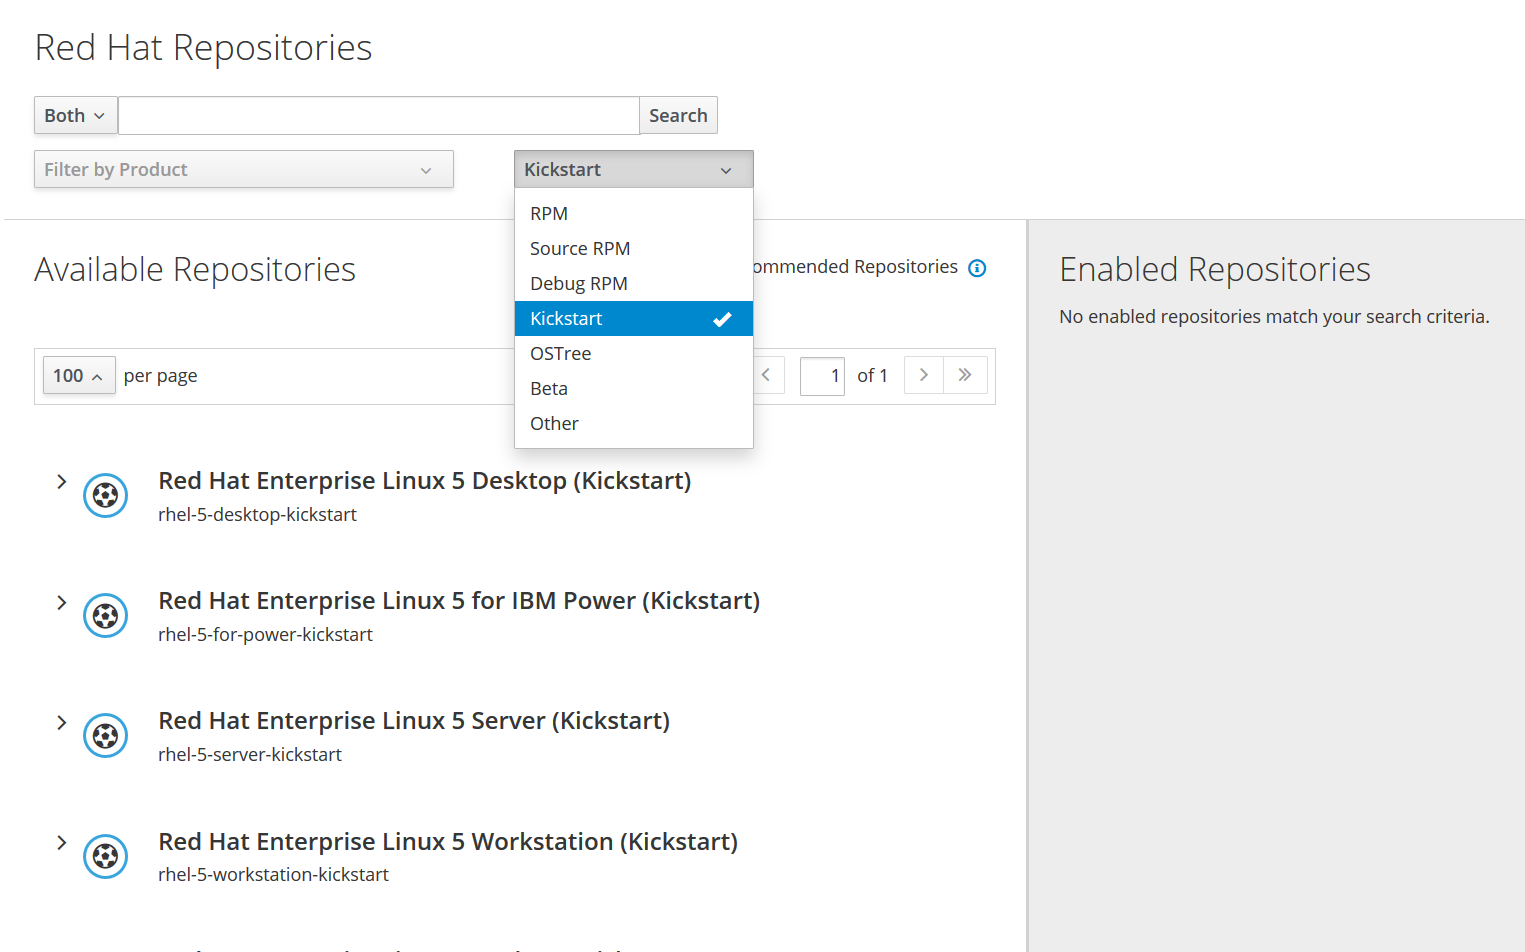
Task: Open the 100 per page selector
Action: point(78,375)
